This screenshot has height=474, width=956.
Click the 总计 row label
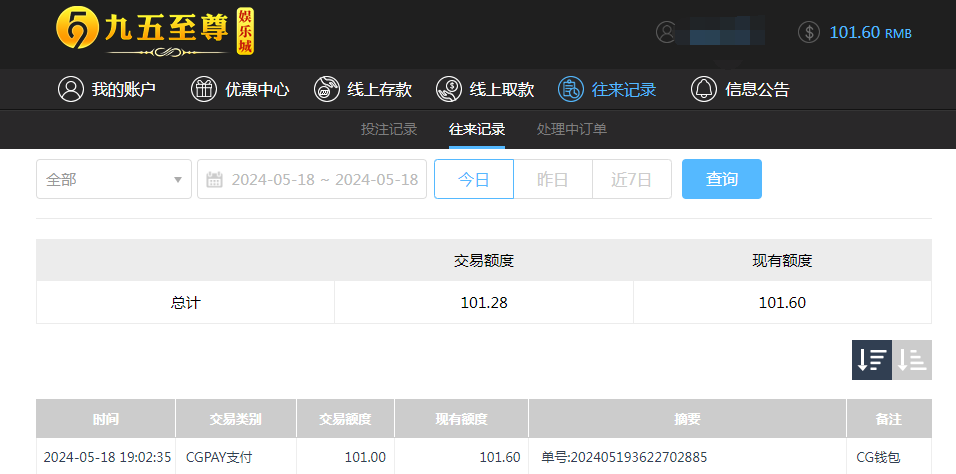click(185, 303)
